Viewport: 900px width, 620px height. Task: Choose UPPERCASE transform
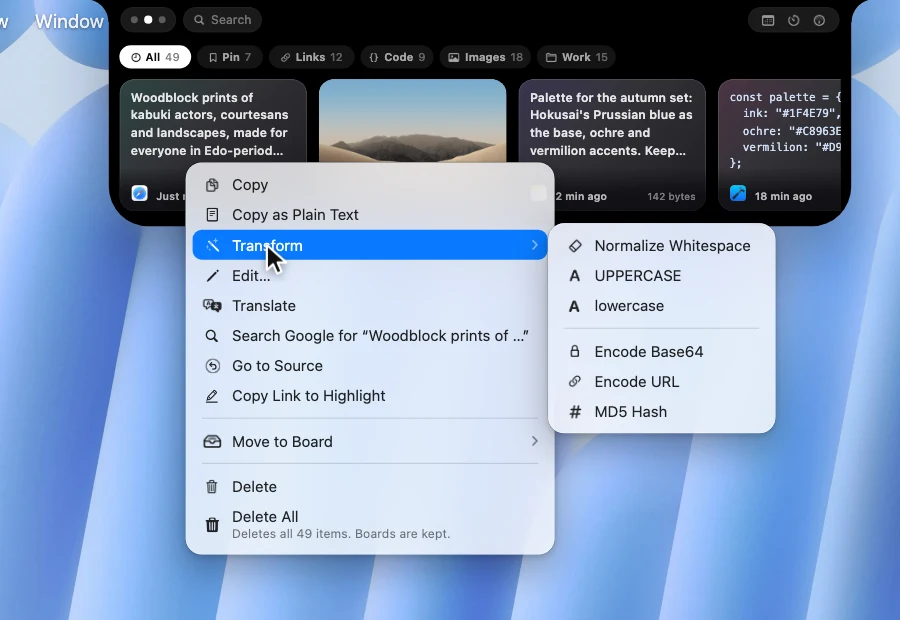[661, 276]
